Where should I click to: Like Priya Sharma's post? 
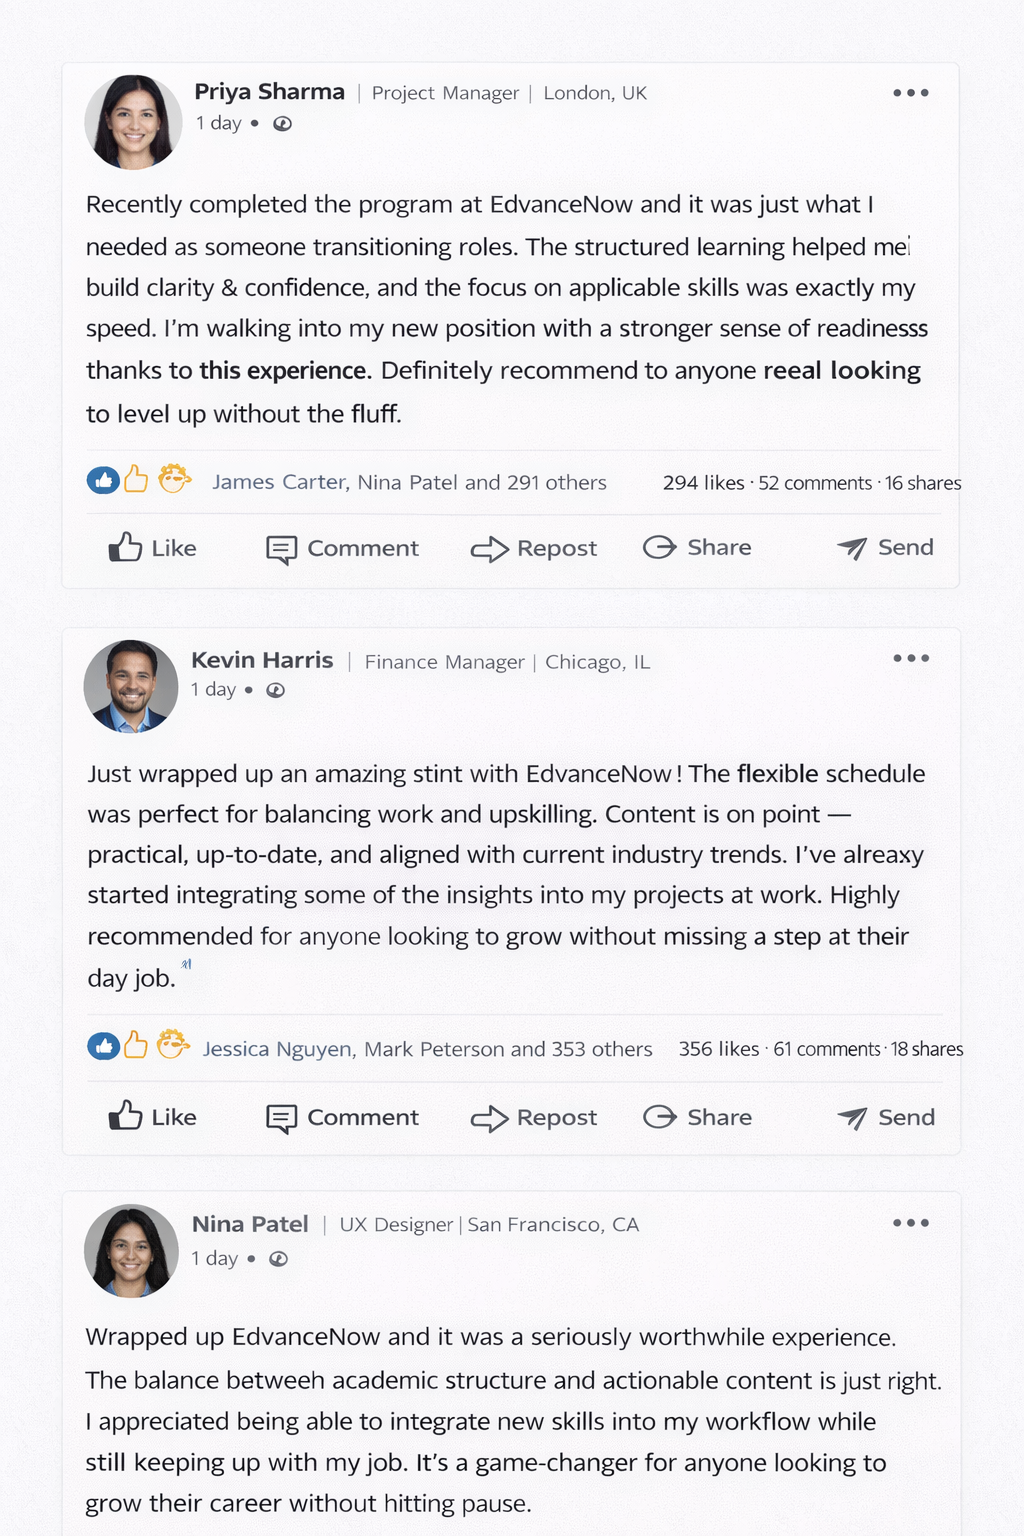coord(152,548)
